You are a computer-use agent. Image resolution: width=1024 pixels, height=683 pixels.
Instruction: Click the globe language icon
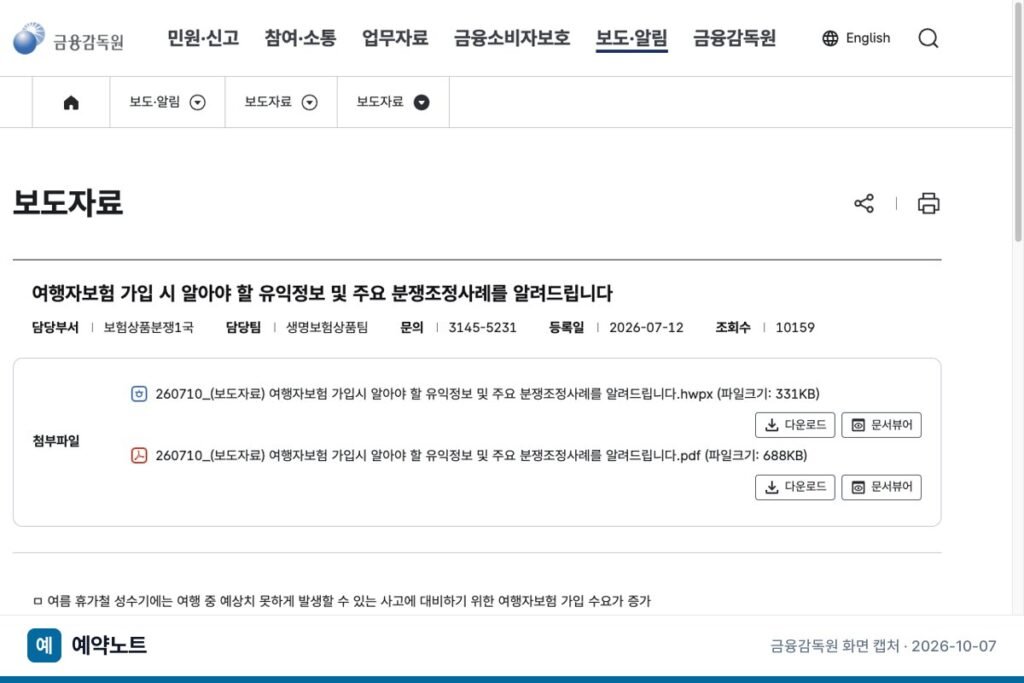[830, 39]
